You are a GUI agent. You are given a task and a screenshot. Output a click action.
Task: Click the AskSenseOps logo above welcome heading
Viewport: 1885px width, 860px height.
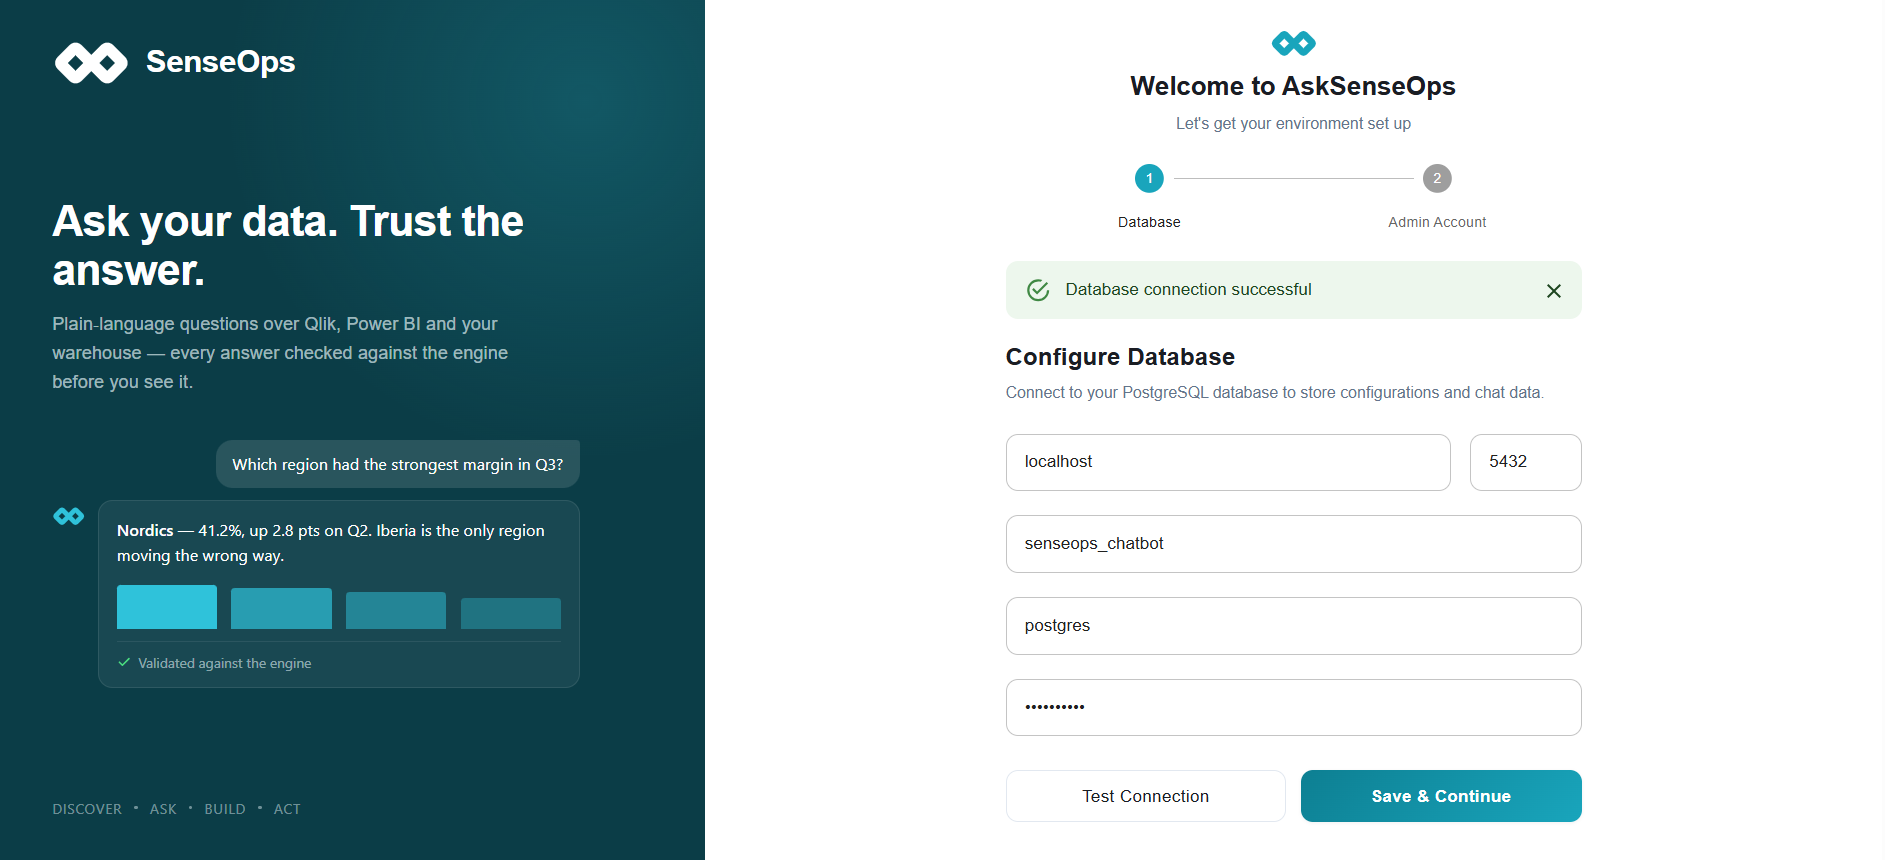pyautogui.click(x=1293, y=43)
